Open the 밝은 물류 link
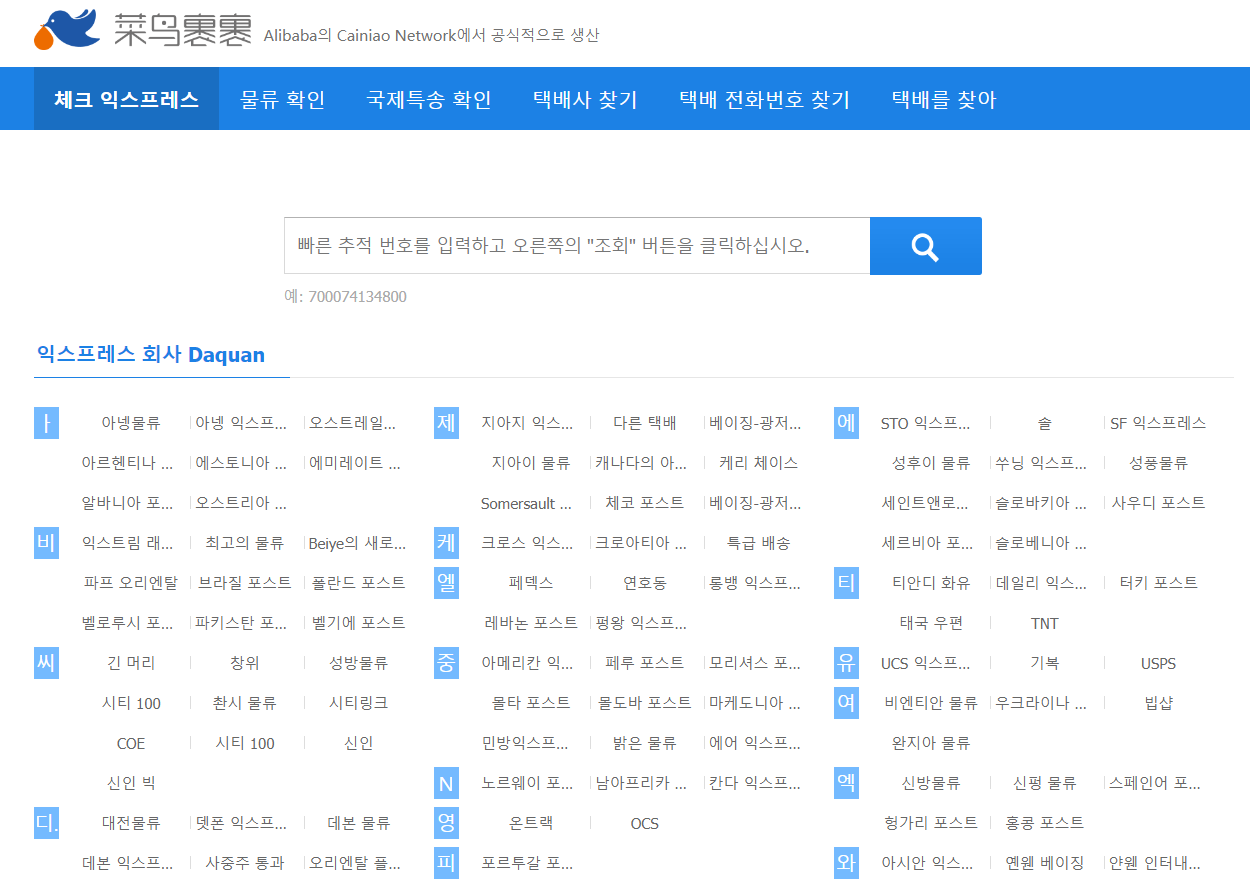Screen dimensions: 1250x881 [645, 743]
